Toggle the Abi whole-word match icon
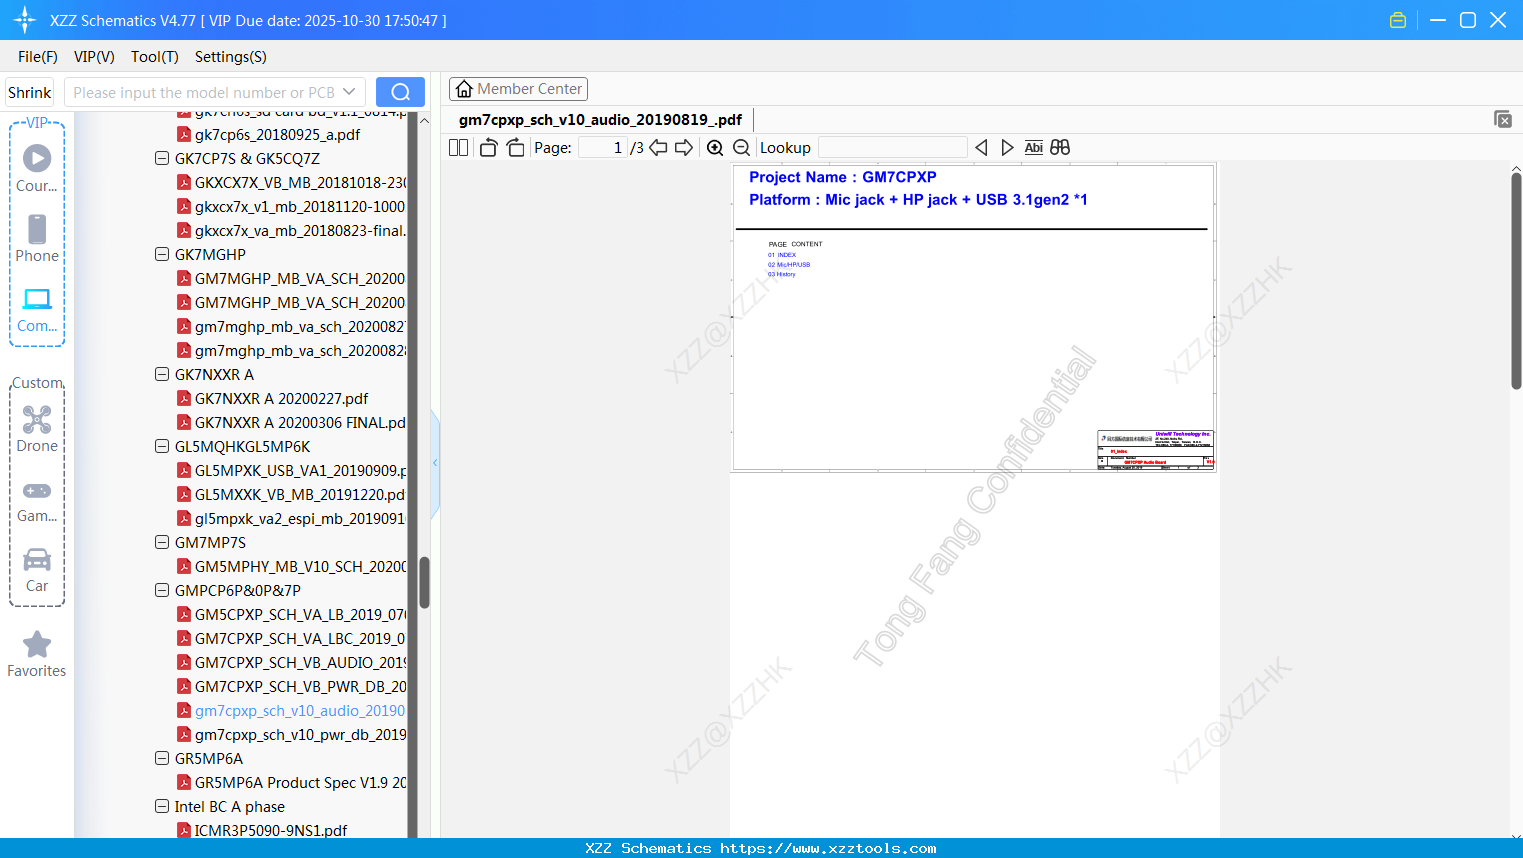Image resolution: width=1523 pixels, height=858 pixels. (x=1034, y=148)
